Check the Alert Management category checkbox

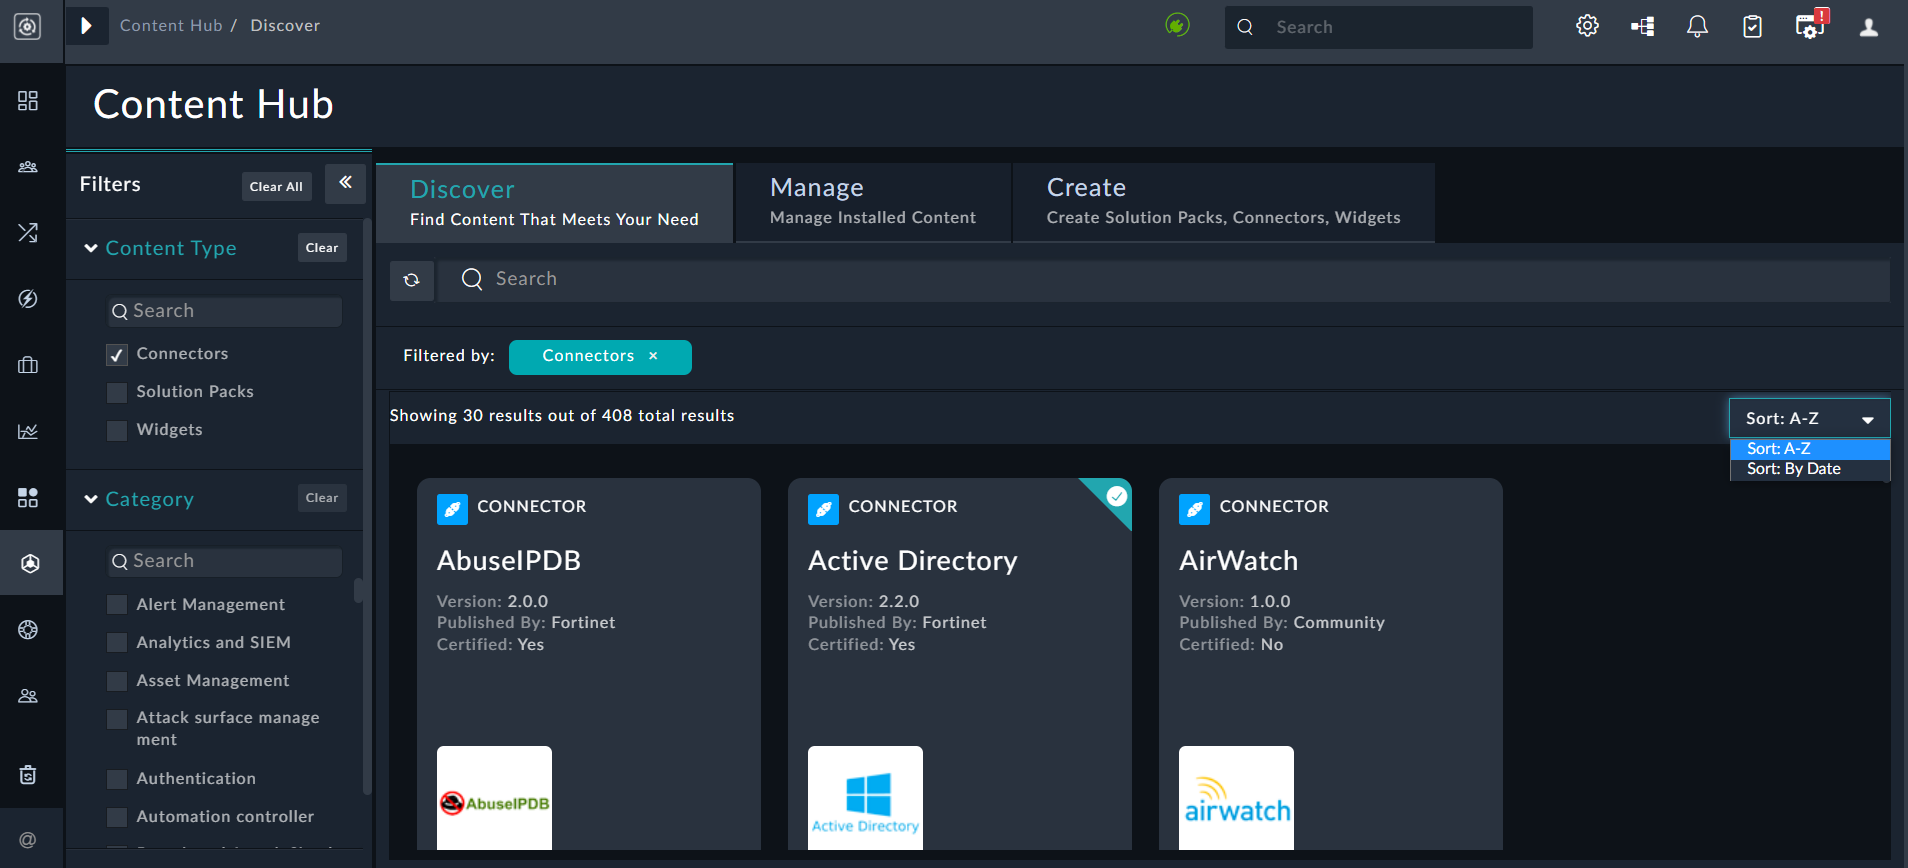tap(117, 605)
